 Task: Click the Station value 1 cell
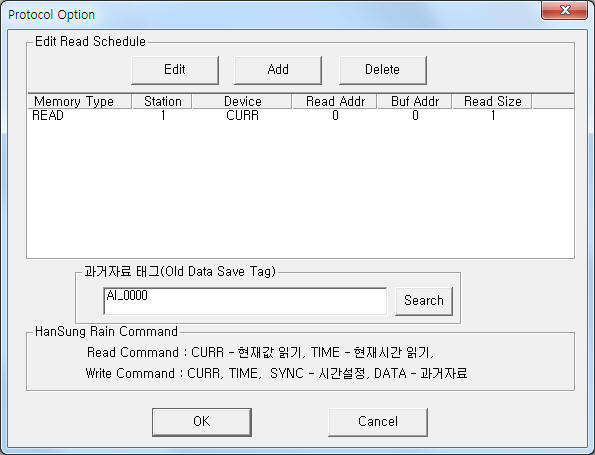click(163, 115)
